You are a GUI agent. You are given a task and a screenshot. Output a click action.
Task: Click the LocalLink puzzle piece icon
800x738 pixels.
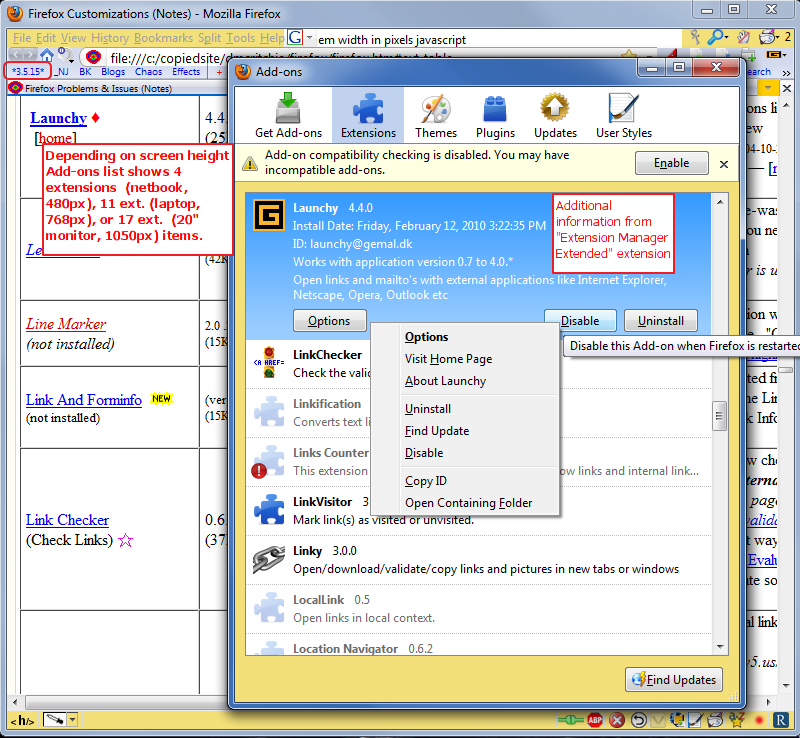pos(269,607)
